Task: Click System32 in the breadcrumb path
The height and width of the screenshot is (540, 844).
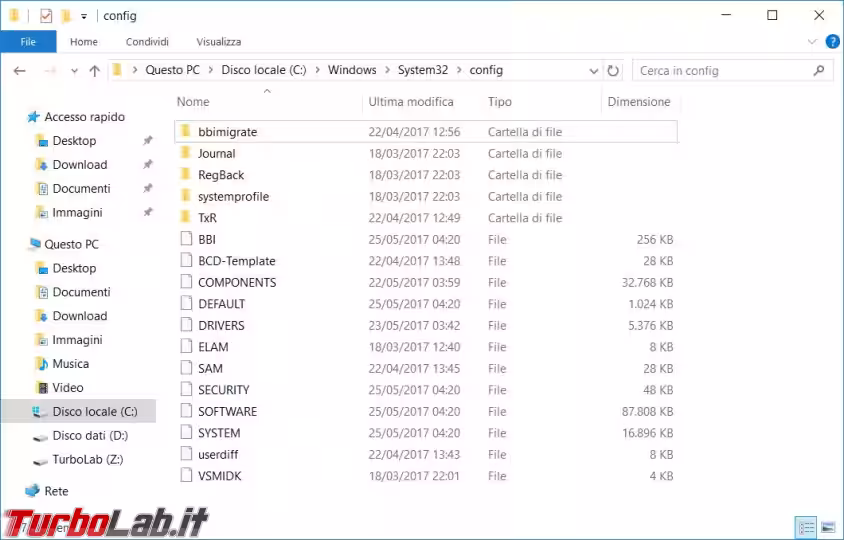Action: tap(423, 71)
